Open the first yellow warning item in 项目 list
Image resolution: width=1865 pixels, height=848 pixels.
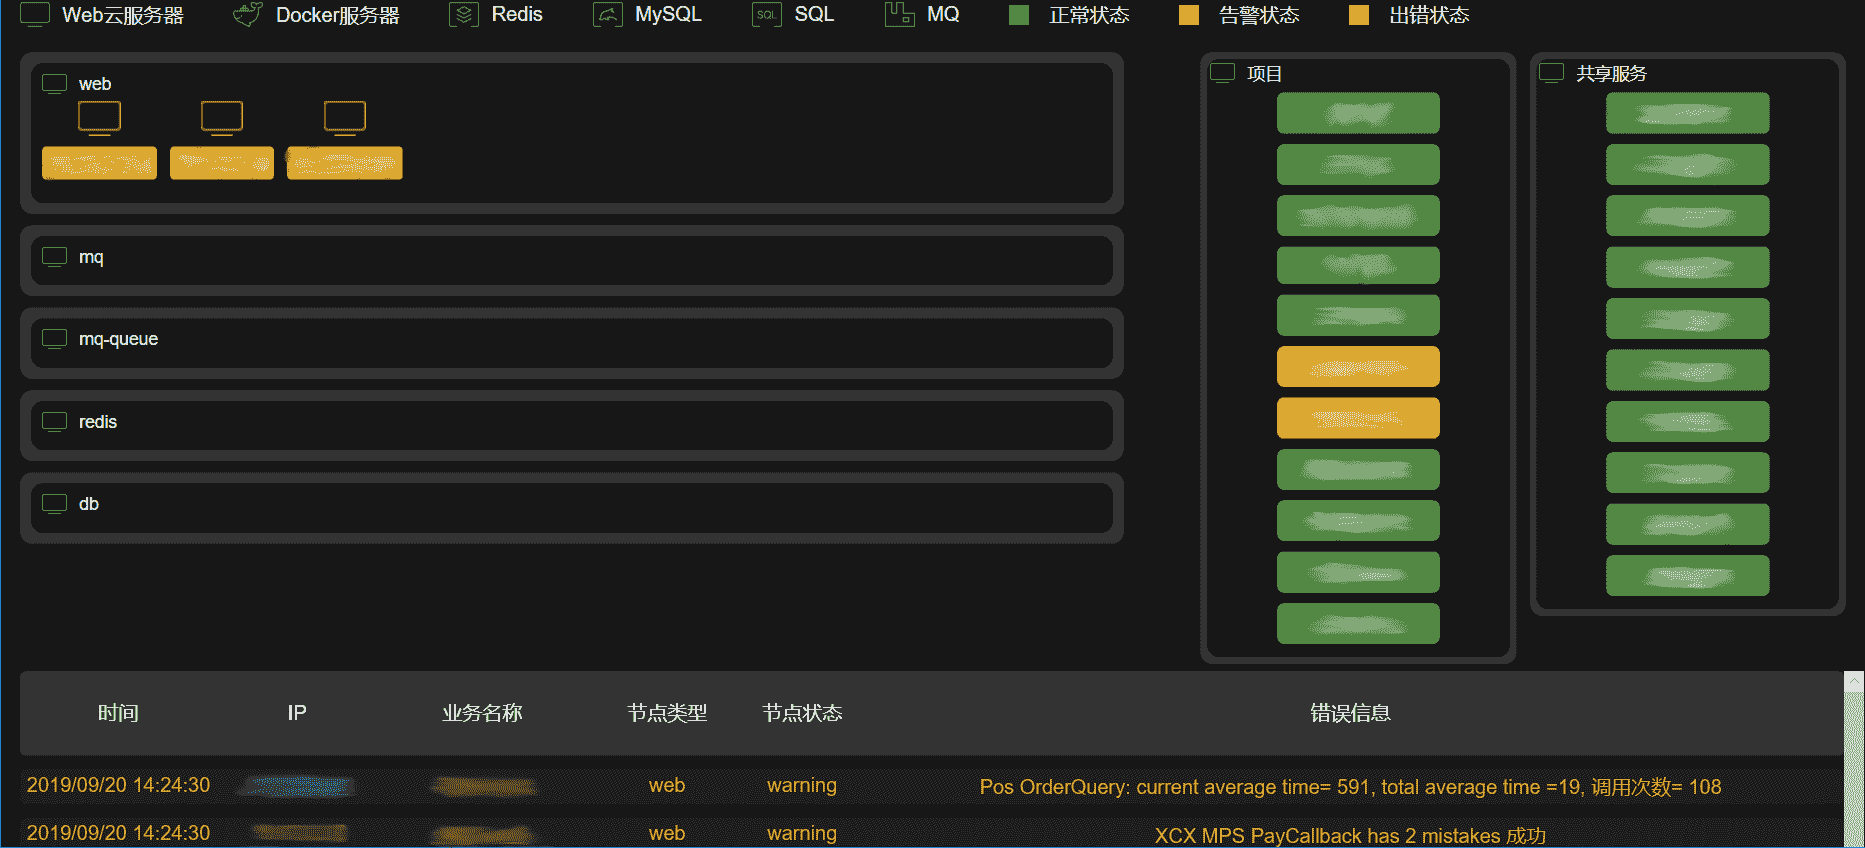[x=1358, y=367]
